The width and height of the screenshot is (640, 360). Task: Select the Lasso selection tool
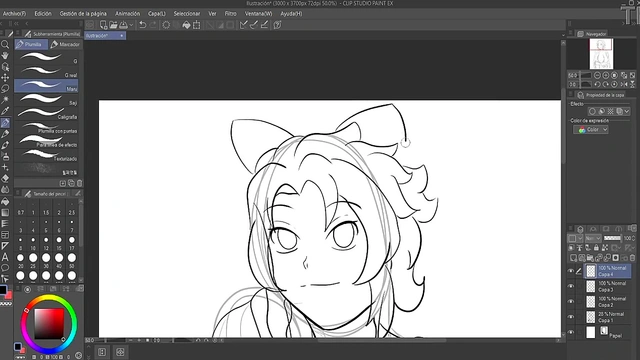coord(5,88)
